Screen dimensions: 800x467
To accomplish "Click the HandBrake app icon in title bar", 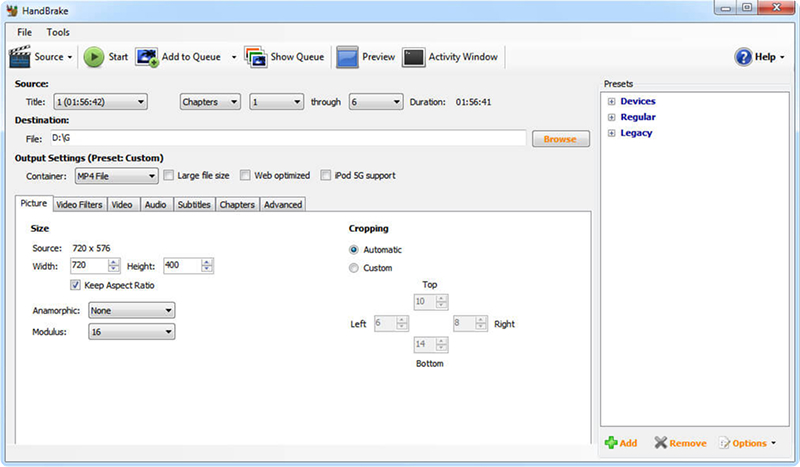I will pos(12,11).
